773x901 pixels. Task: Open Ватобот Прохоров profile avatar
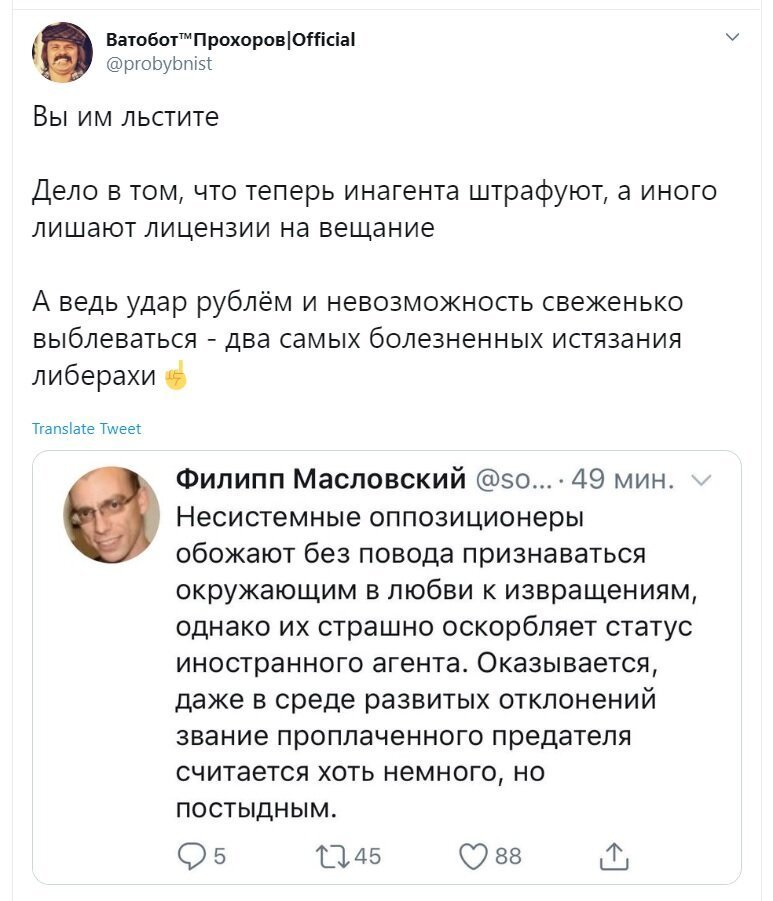[62, 52]
